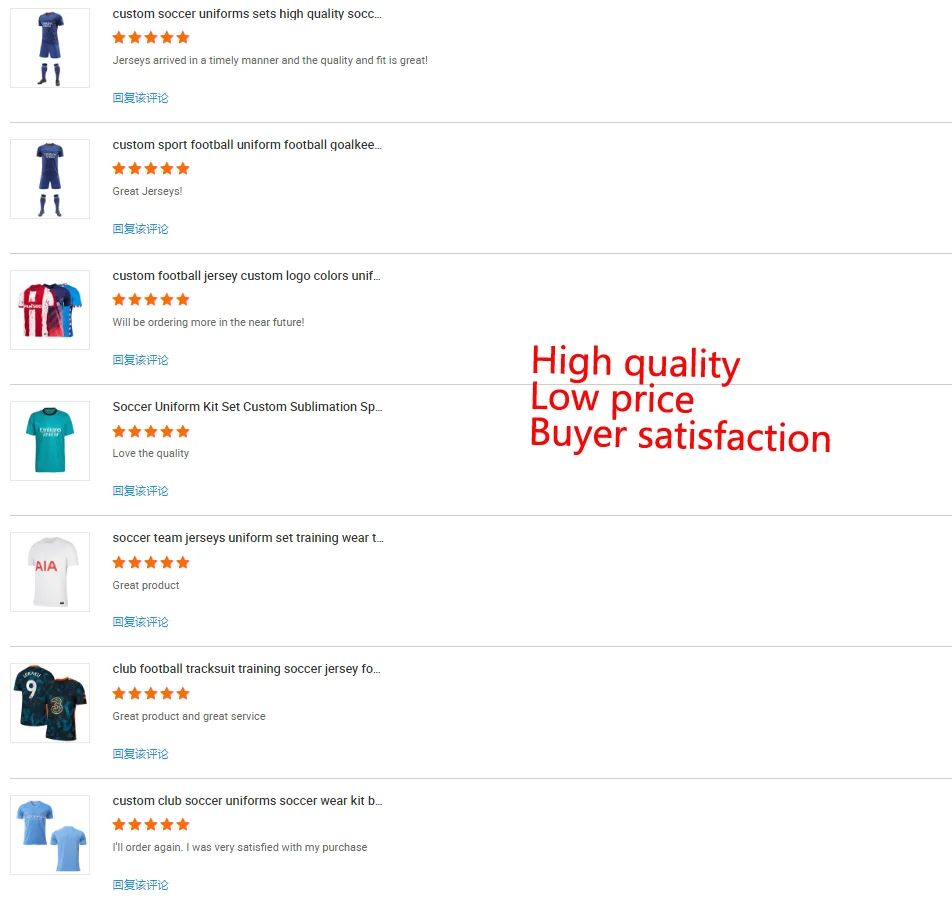View the light blue jerseys thumbnail

coord(50,835)
